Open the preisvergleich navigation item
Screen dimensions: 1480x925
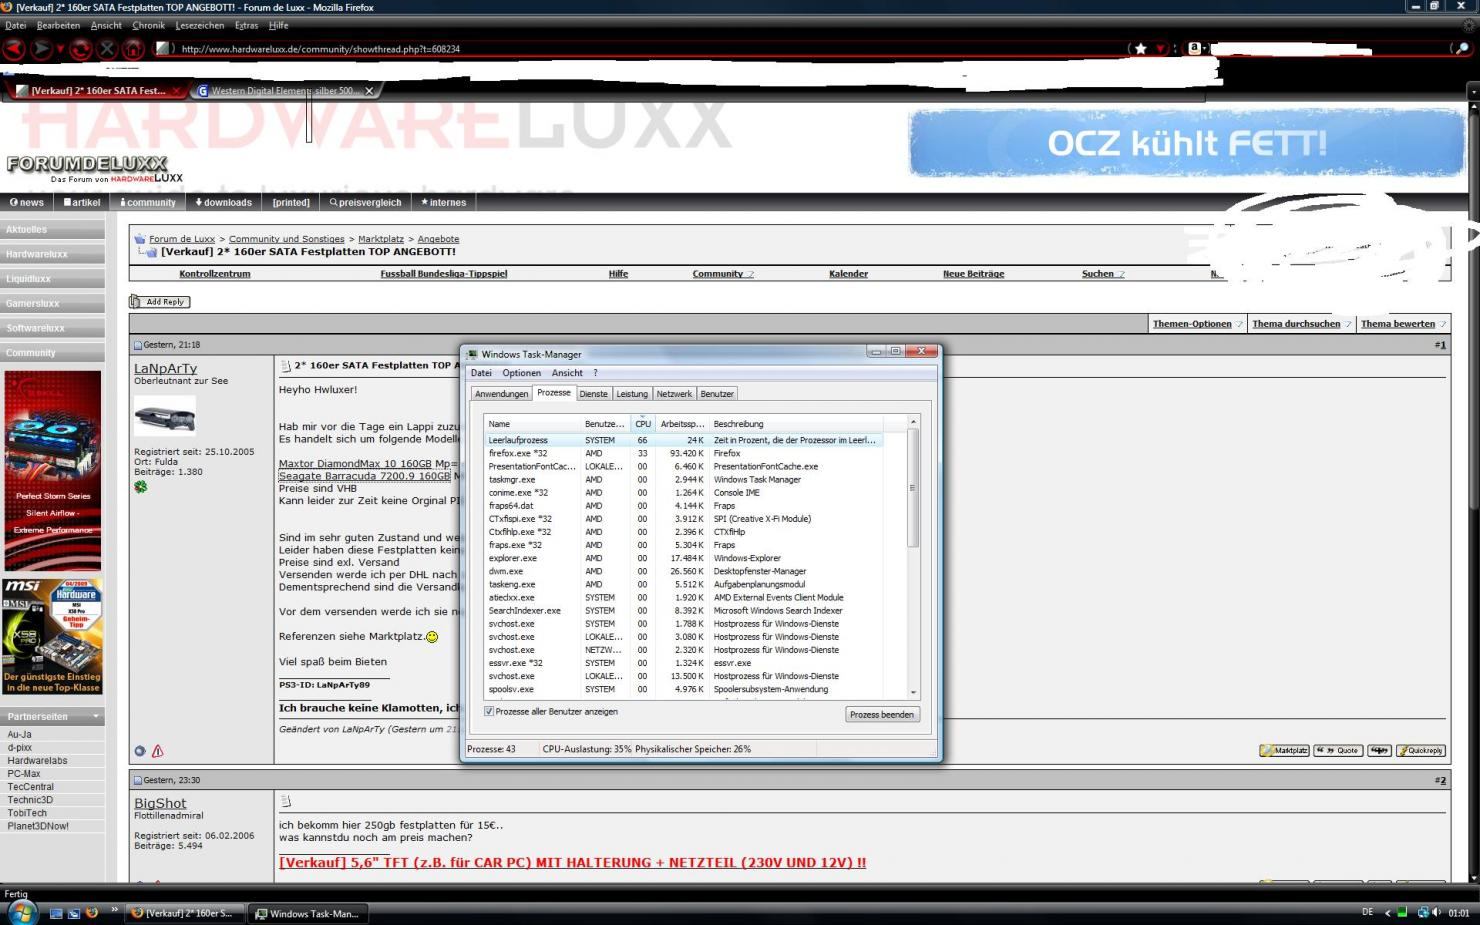pos(365,202)
